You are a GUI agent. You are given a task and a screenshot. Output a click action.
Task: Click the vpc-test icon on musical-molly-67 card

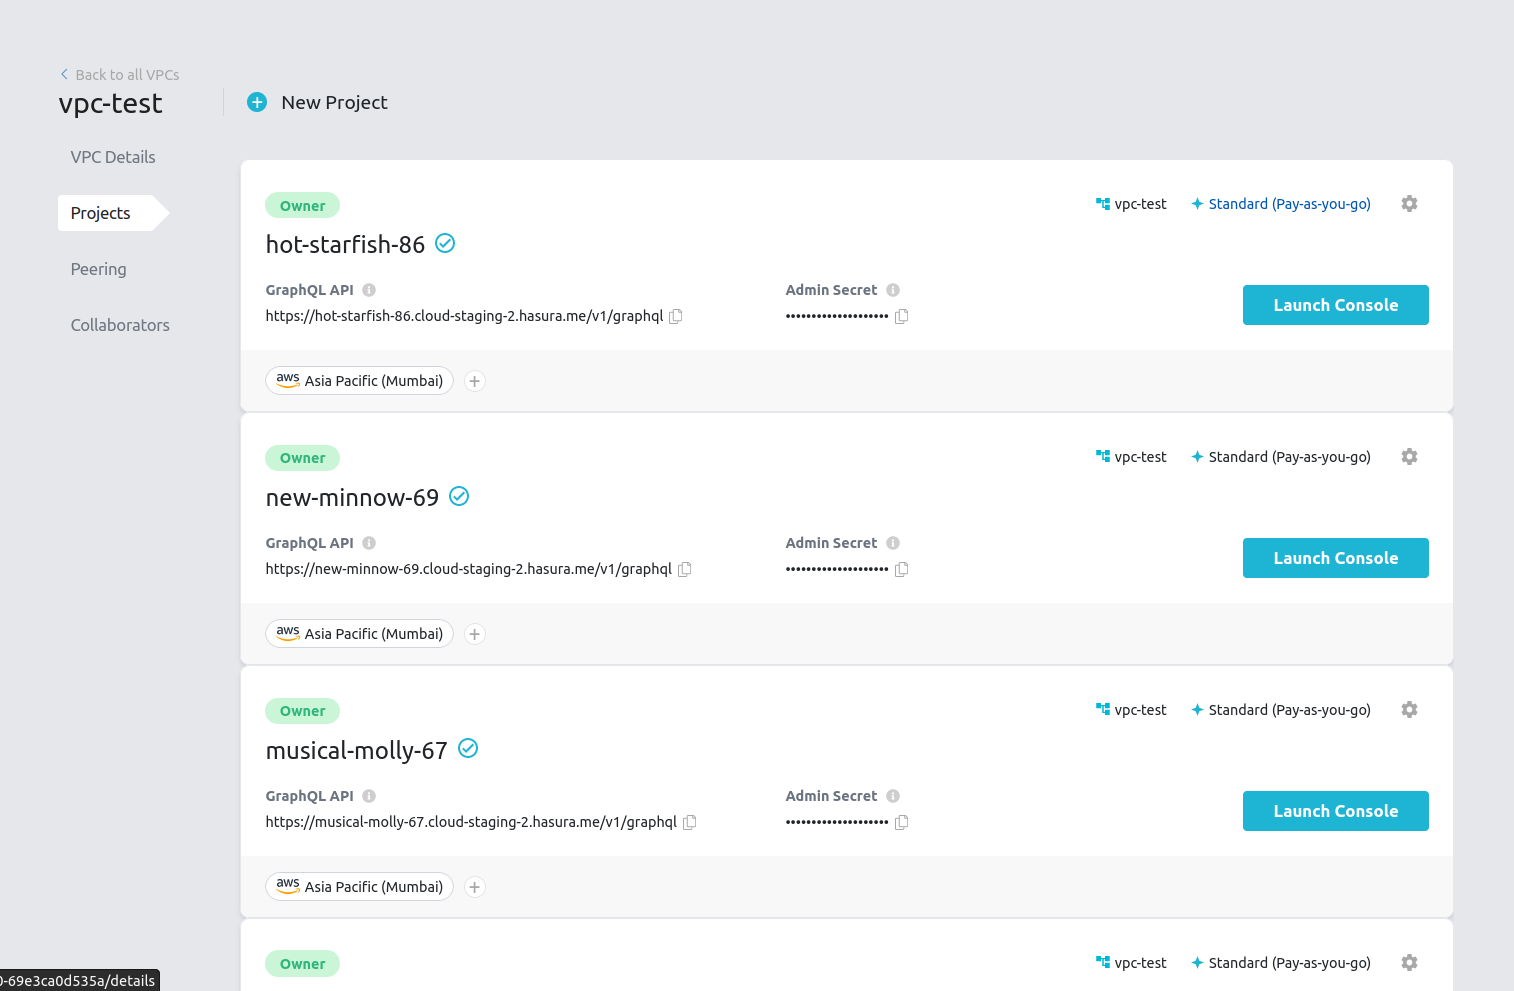1103,709
